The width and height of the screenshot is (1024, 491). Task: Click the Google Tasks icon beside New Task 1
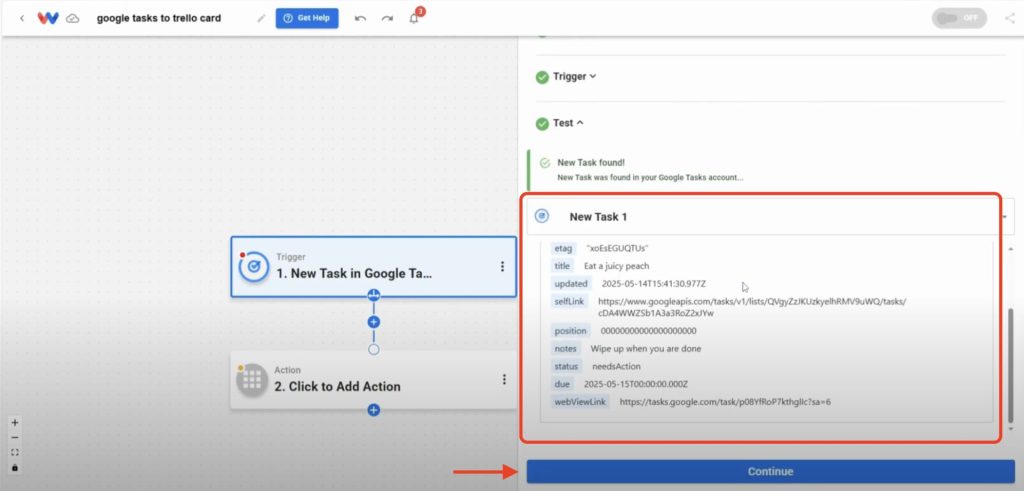tap(542, 216)
